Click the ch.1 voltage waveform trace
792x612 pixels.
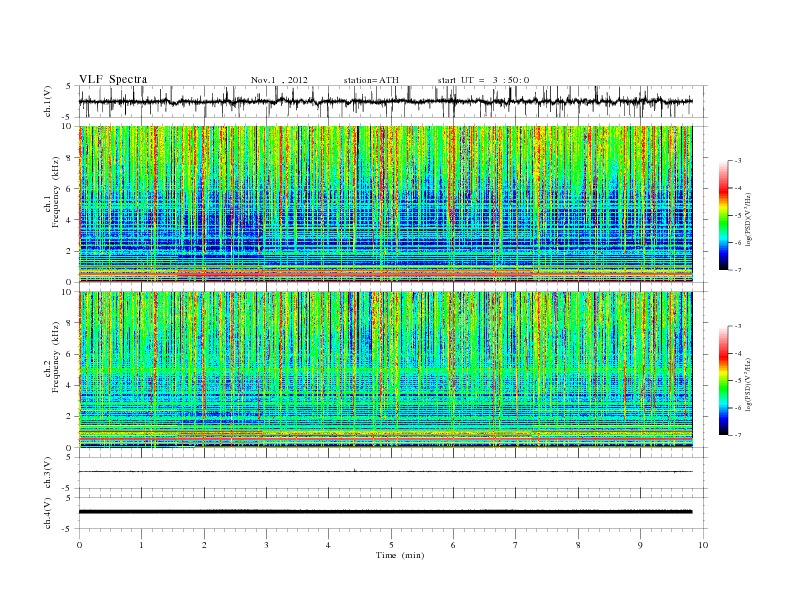385,101
